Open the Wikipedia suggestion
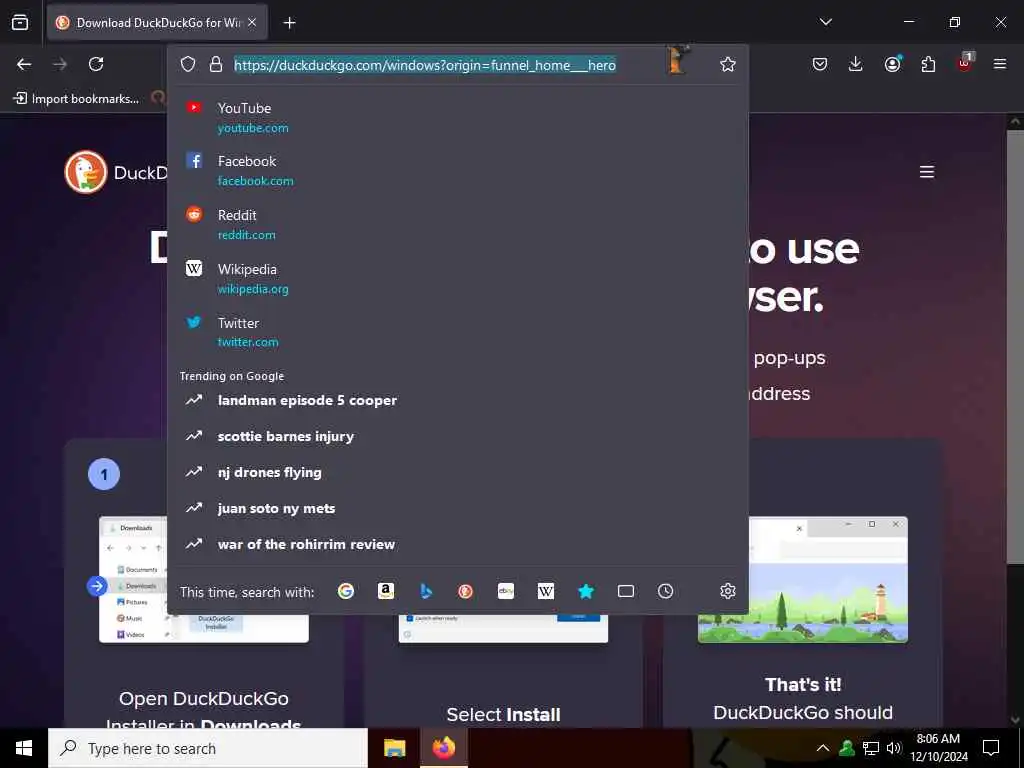Viewport: 1024px width, 768px height. [457, 278]
